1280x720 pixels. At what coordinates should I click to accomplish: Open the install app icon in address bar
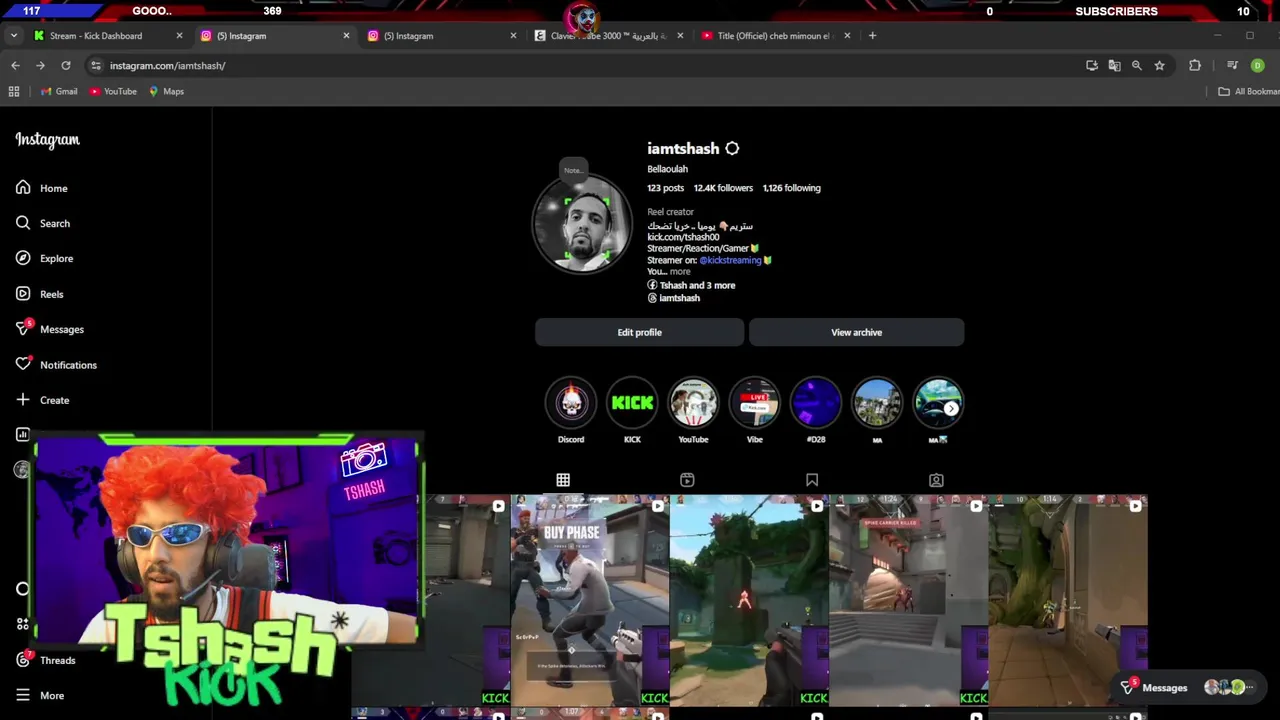point(1092,65)
